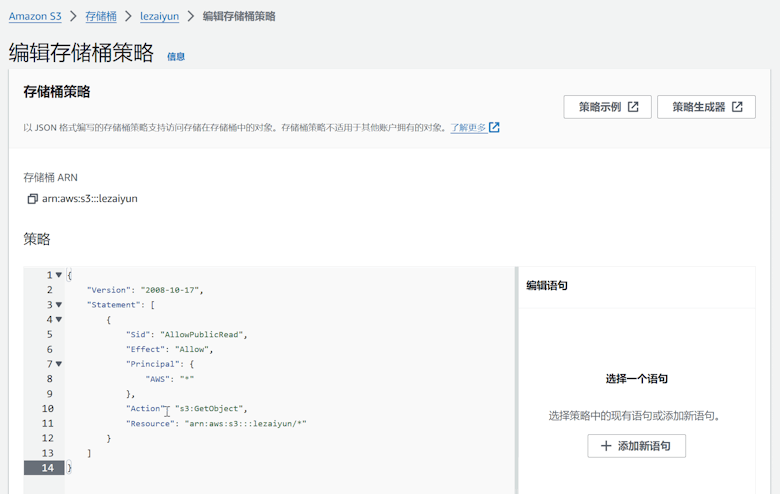This screenshot has height=494, width=780.
Task: Open 策略示例 policy examples button
Action: coord(607,107)
